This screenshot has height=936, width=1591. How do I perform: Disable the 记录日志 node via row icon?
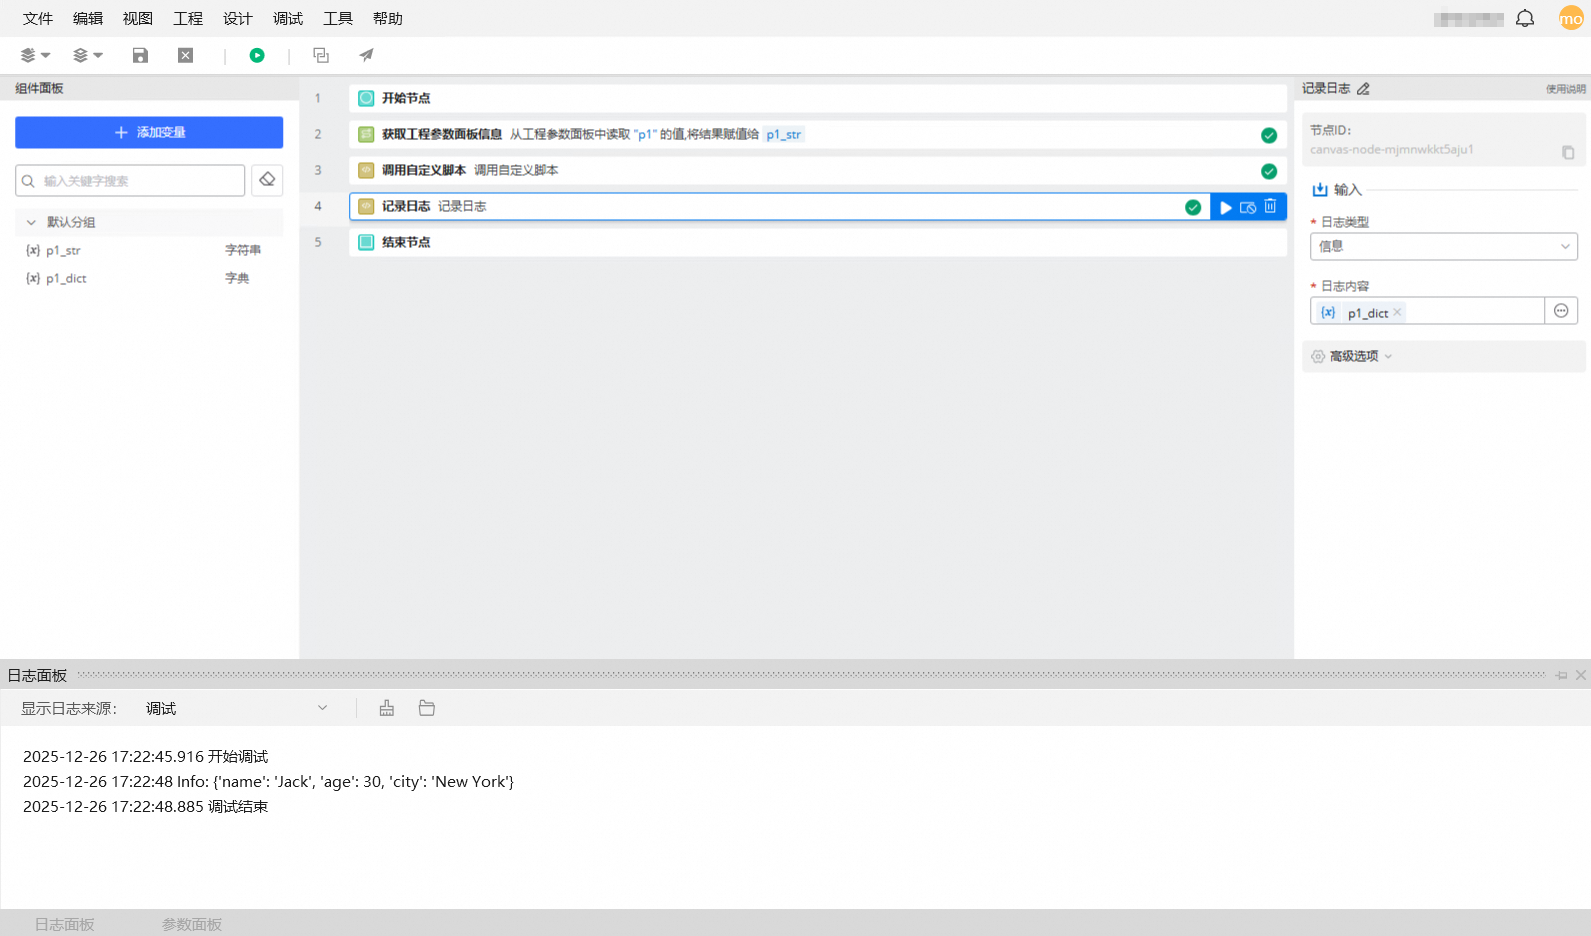click(1248, 207)
